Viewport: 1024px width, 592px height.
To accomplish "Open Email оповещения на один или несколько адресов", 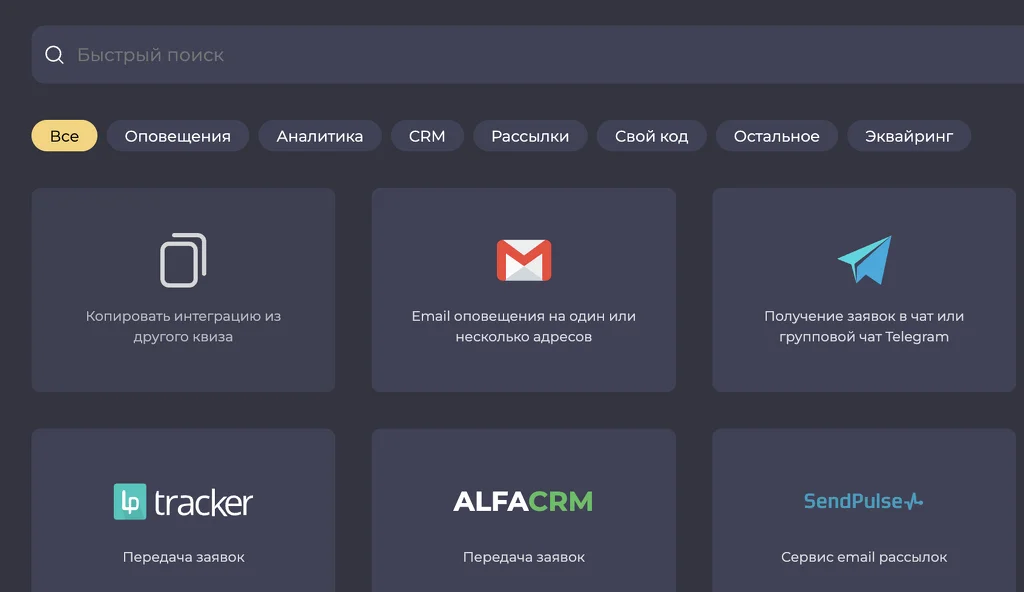I will 524,326.
